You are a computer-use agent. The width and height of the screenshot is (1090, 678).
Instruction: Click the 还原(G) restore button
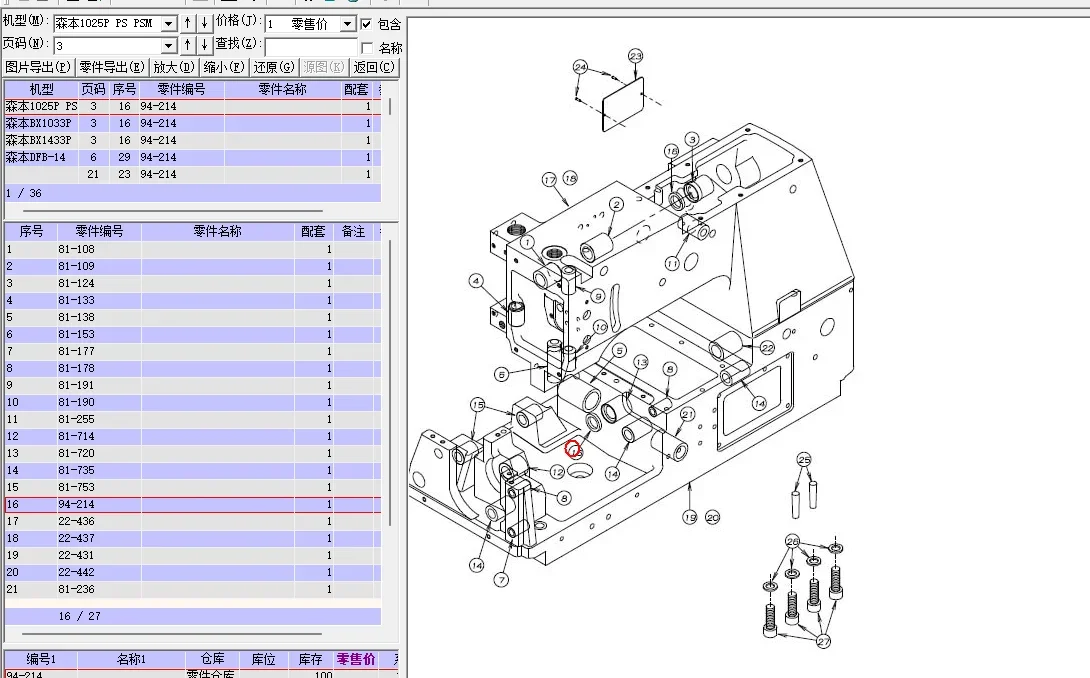point(274,67)
